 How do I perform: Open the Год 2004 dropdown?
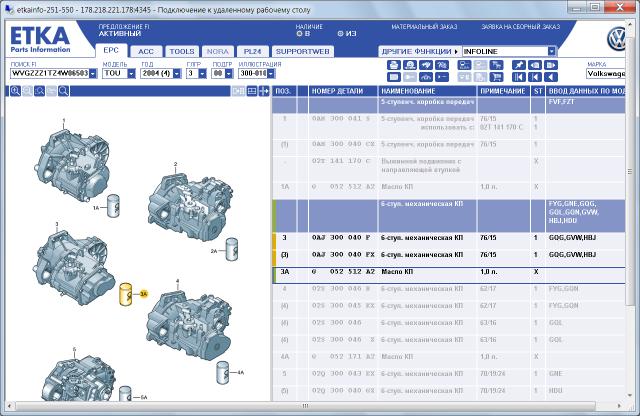pos(176,73)
